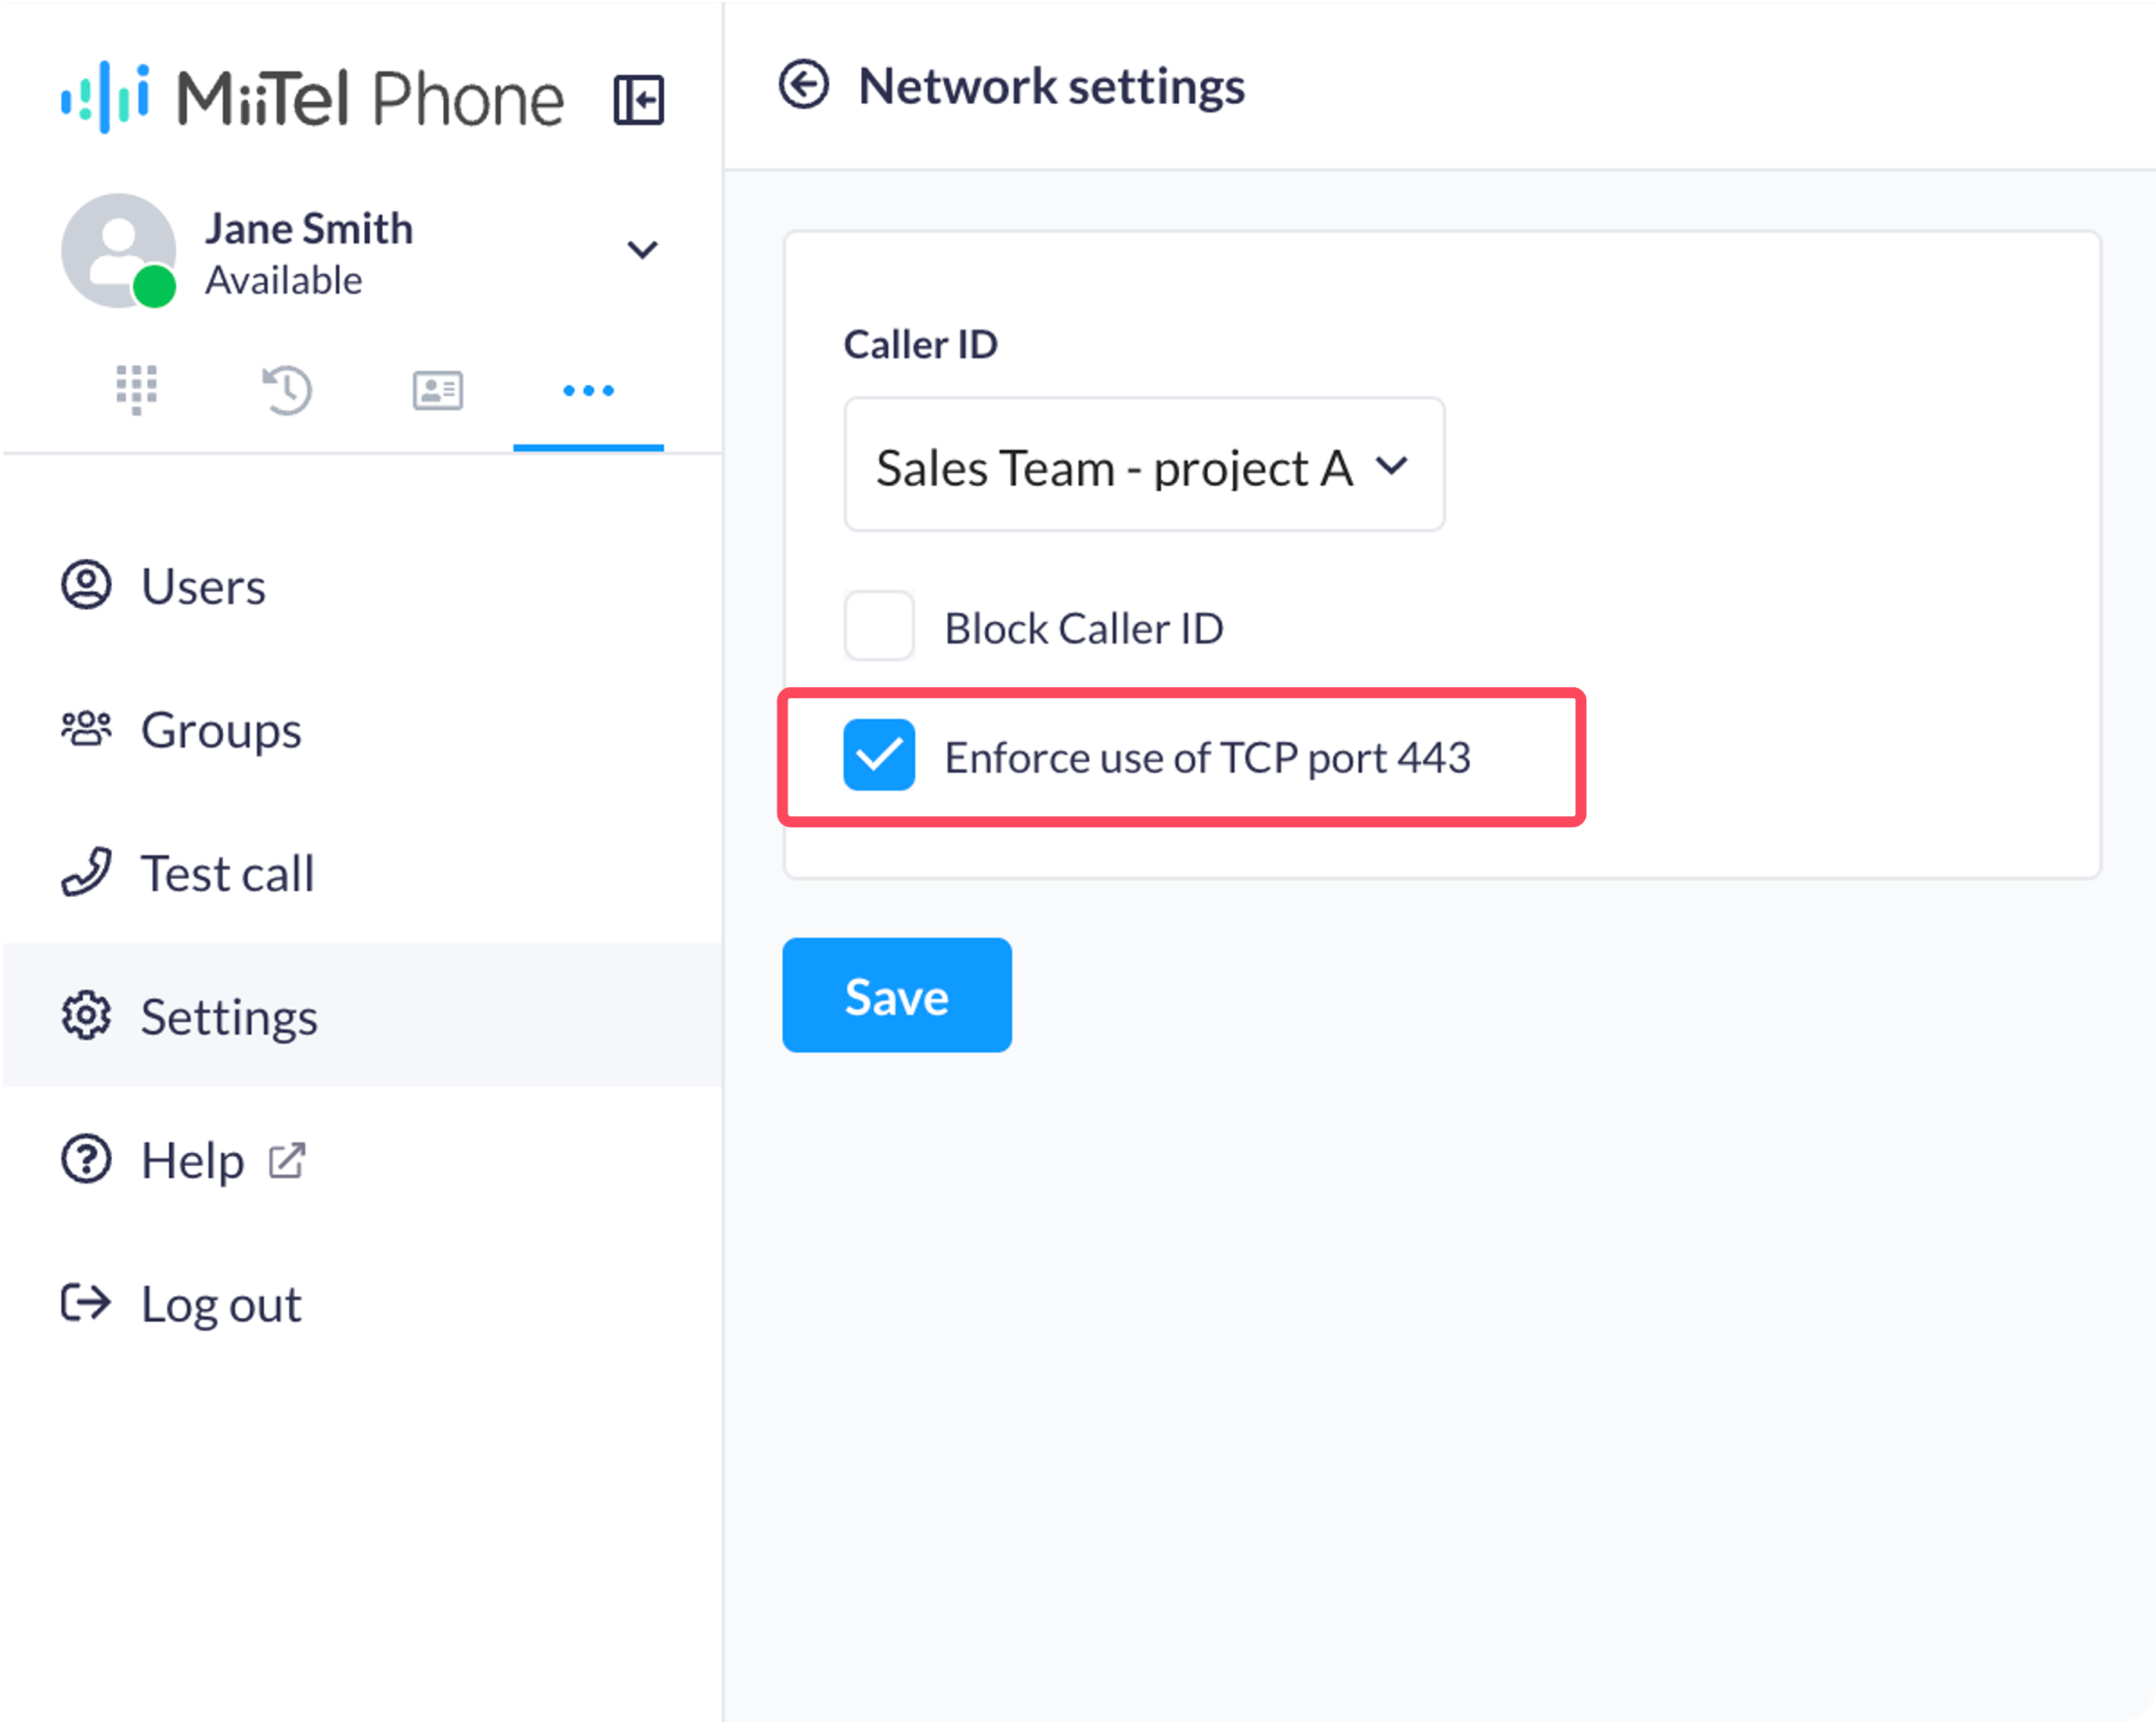
Task: Click the Jane Smith avatar
Action: [x=119, y=250]
